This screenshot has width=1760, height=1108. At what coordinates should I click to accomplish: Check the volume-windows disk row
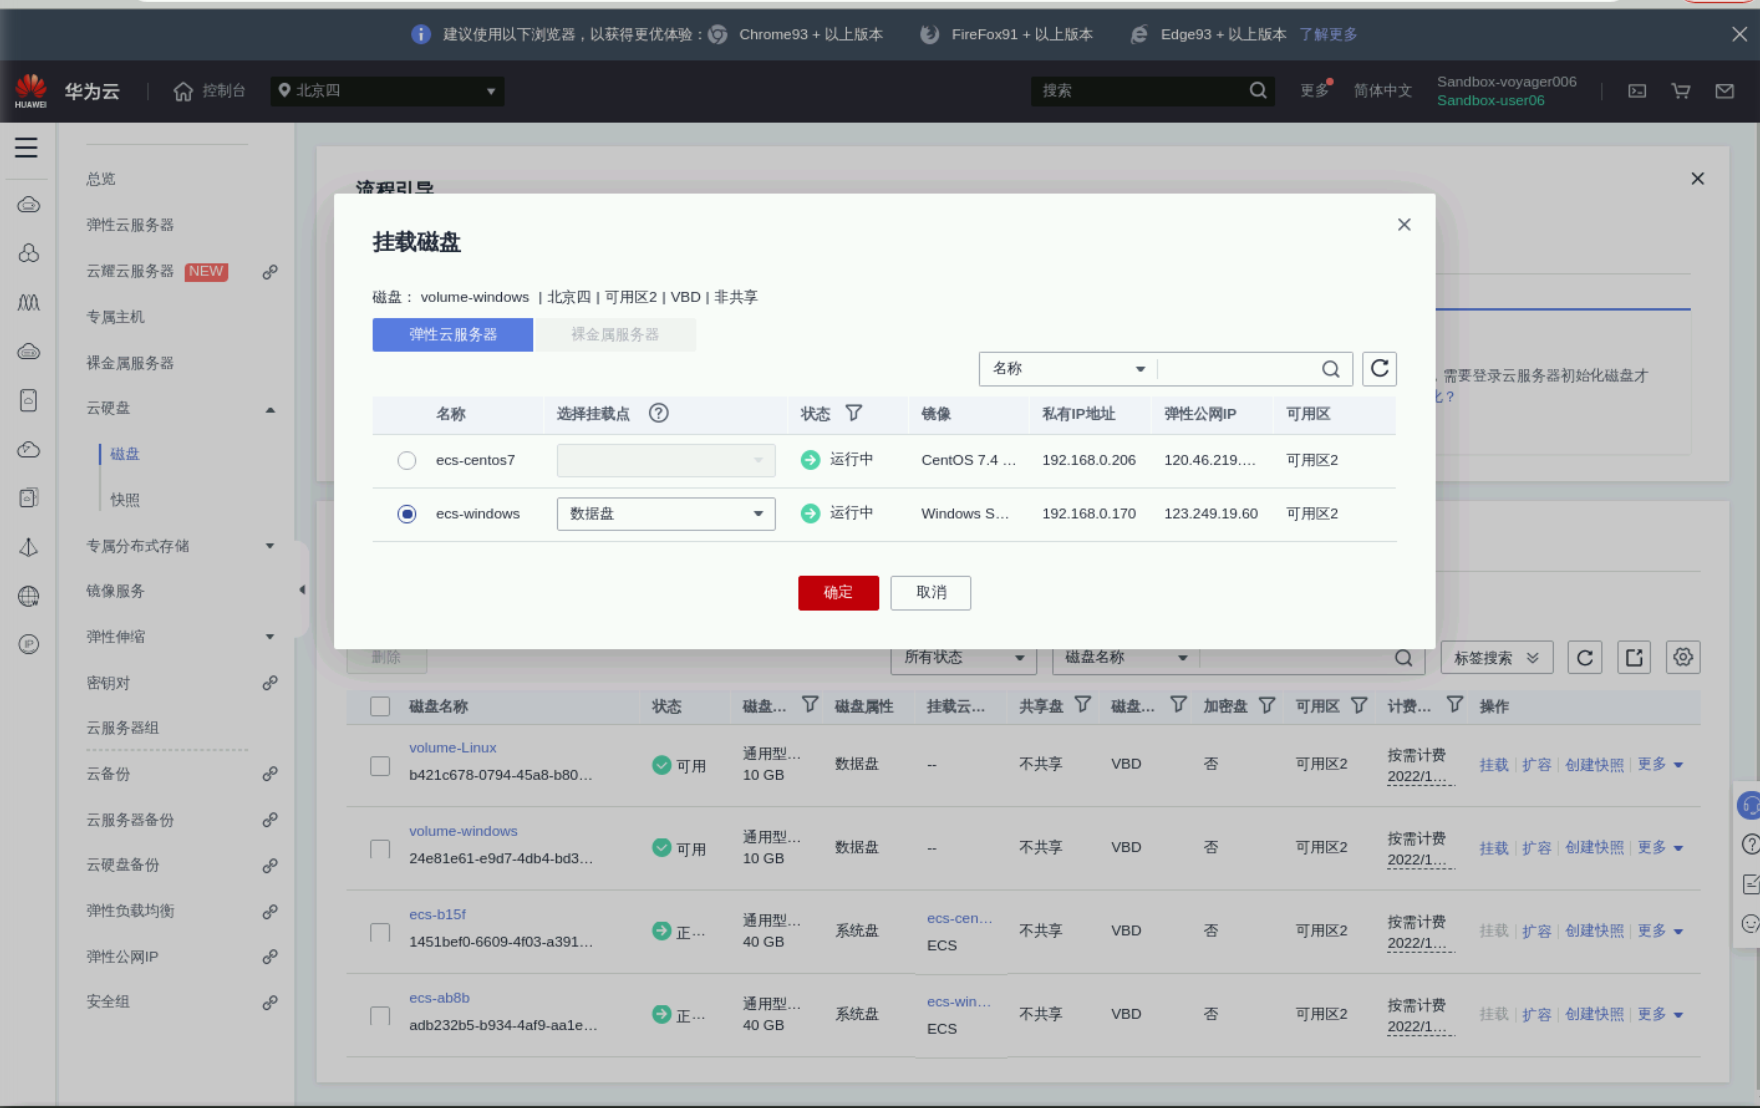380,849
